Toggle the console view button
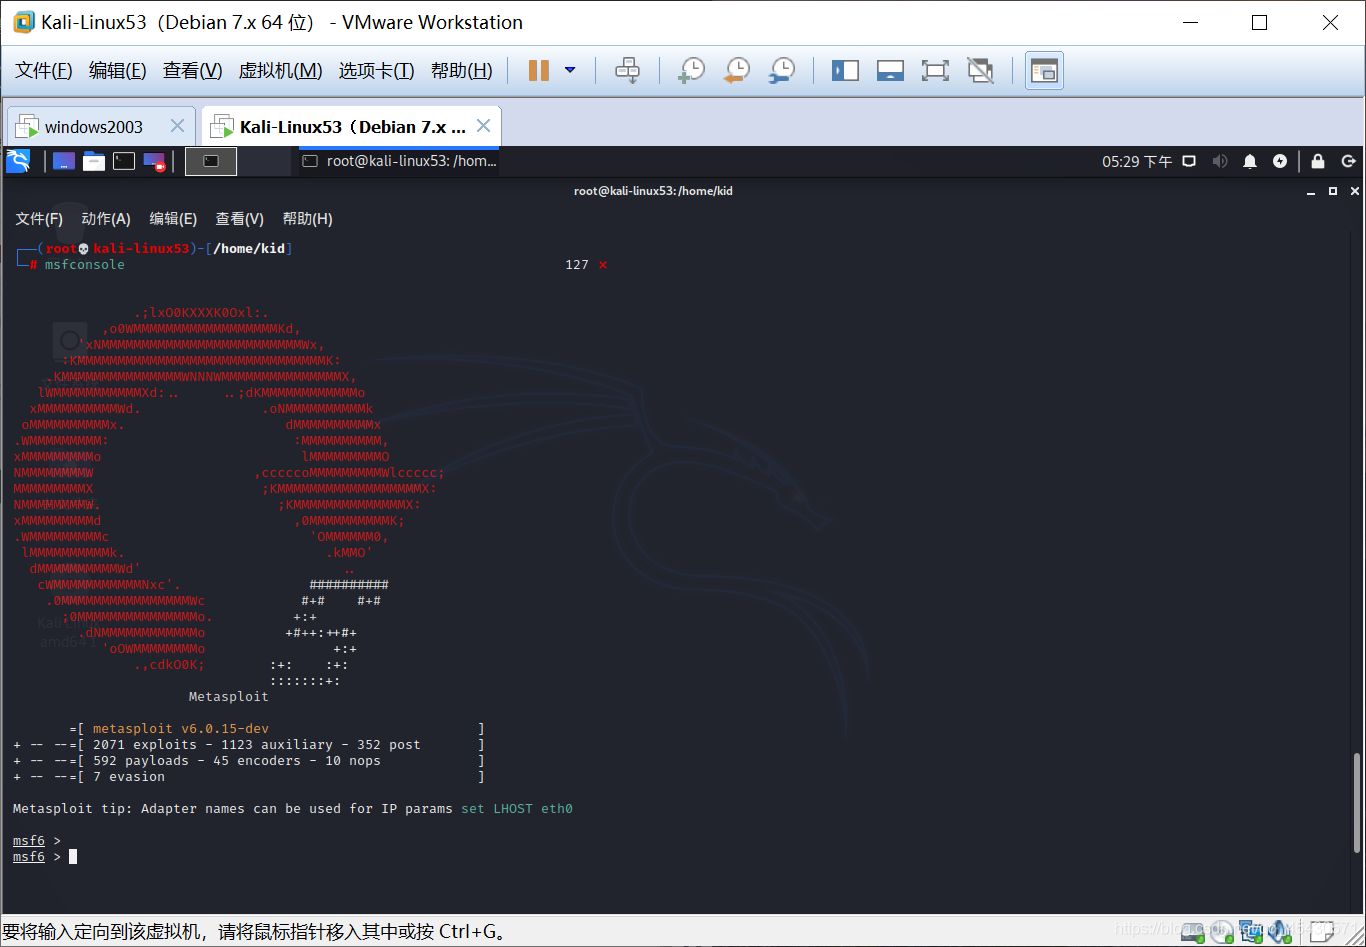Screen dimensions: 1366x947 pyautogui.click(x=1044, y=70)
